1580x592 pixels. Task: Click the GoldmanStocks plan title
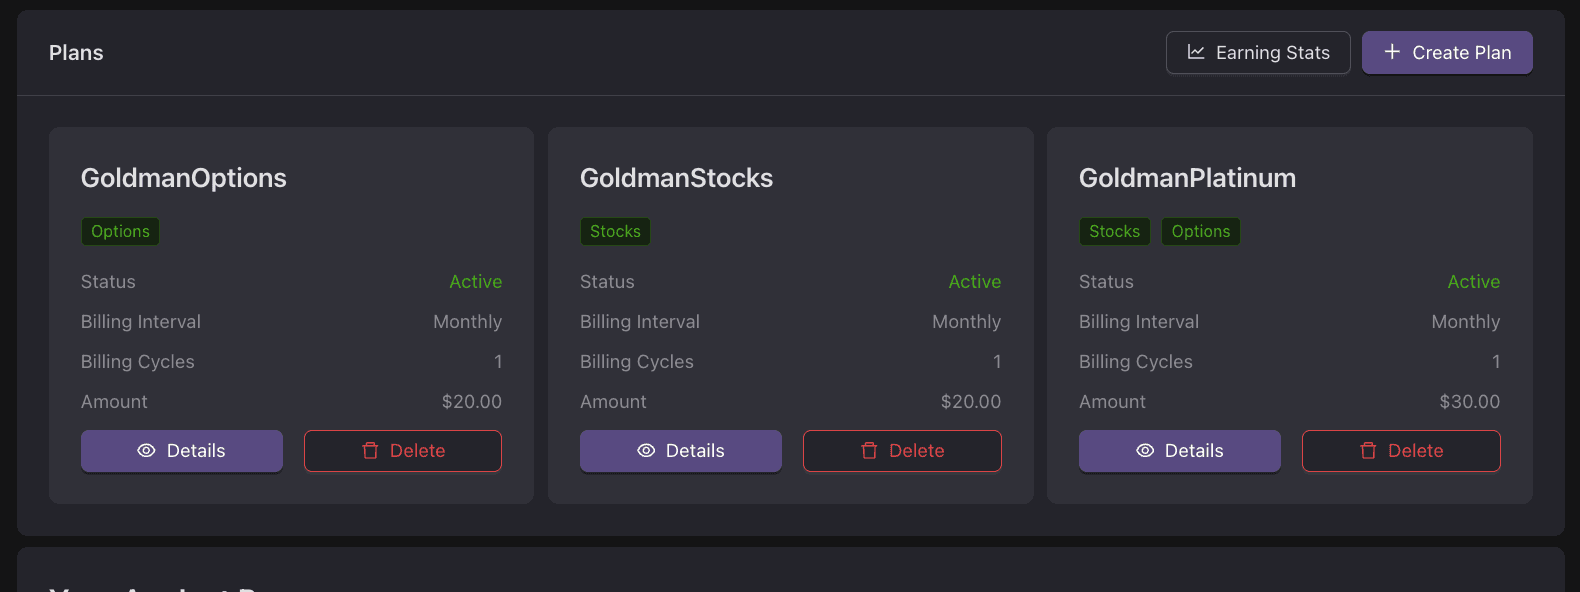(x=676, y=178)
